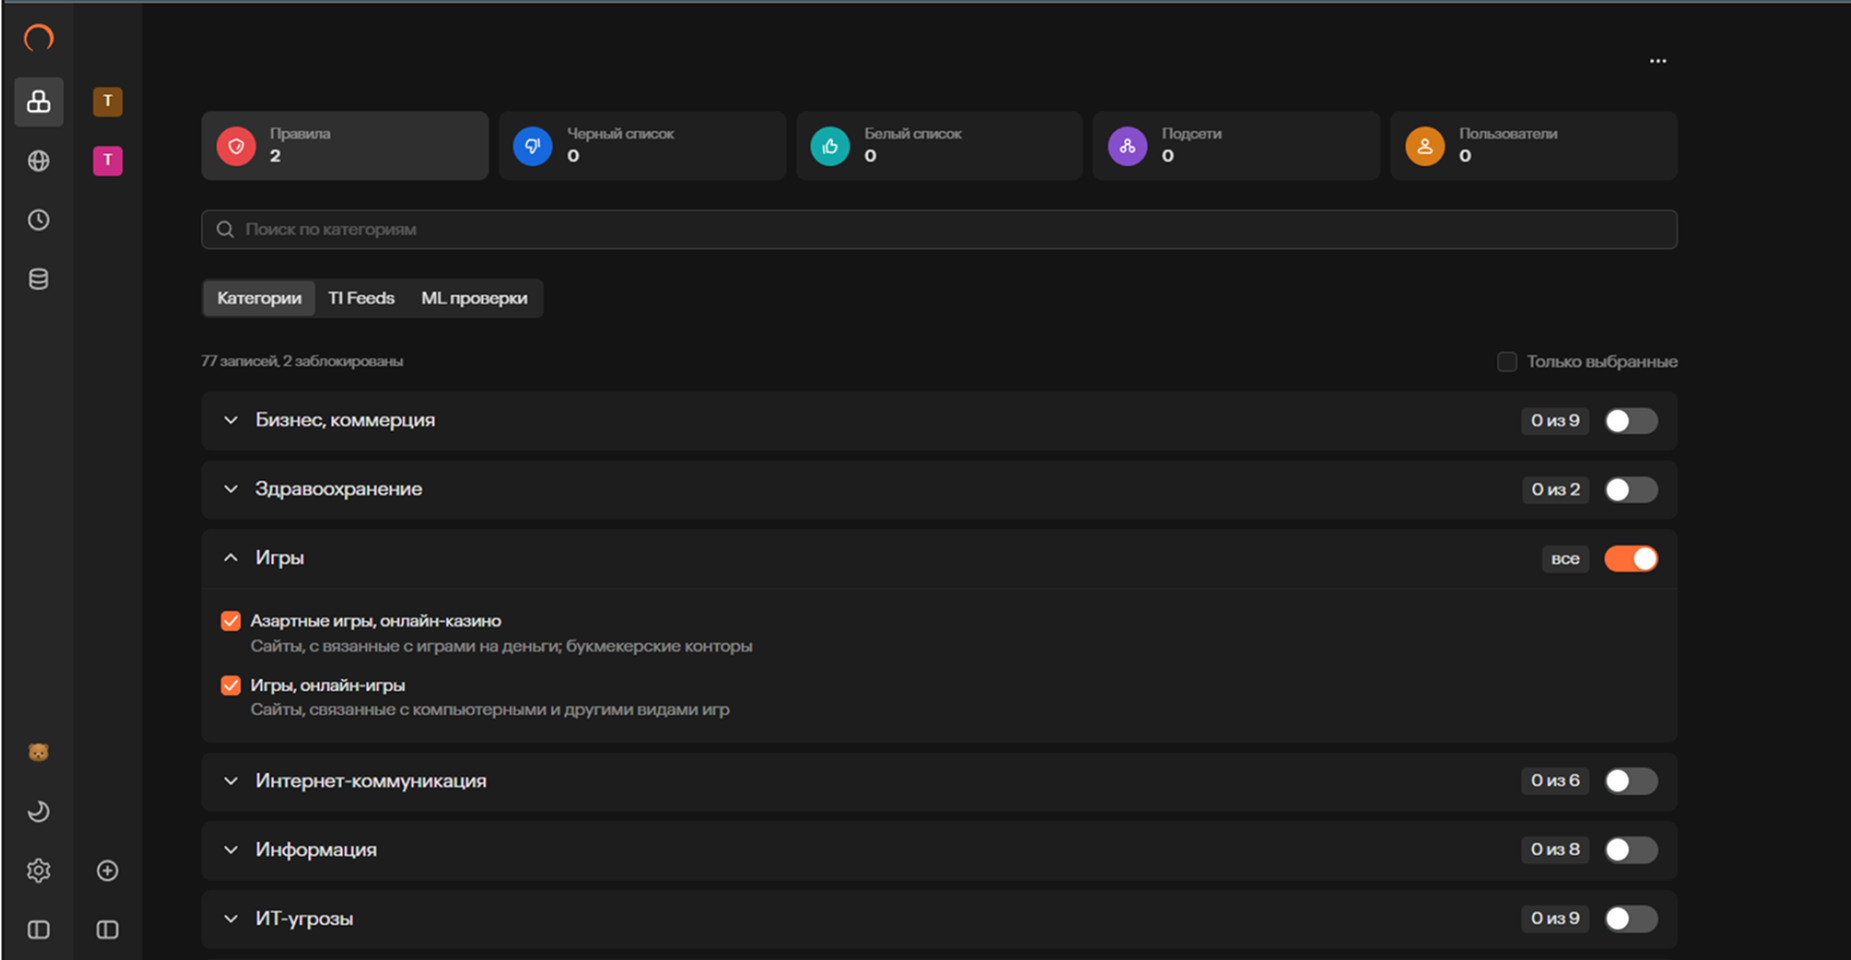Open the Пользователи card

coord(1532,146)
